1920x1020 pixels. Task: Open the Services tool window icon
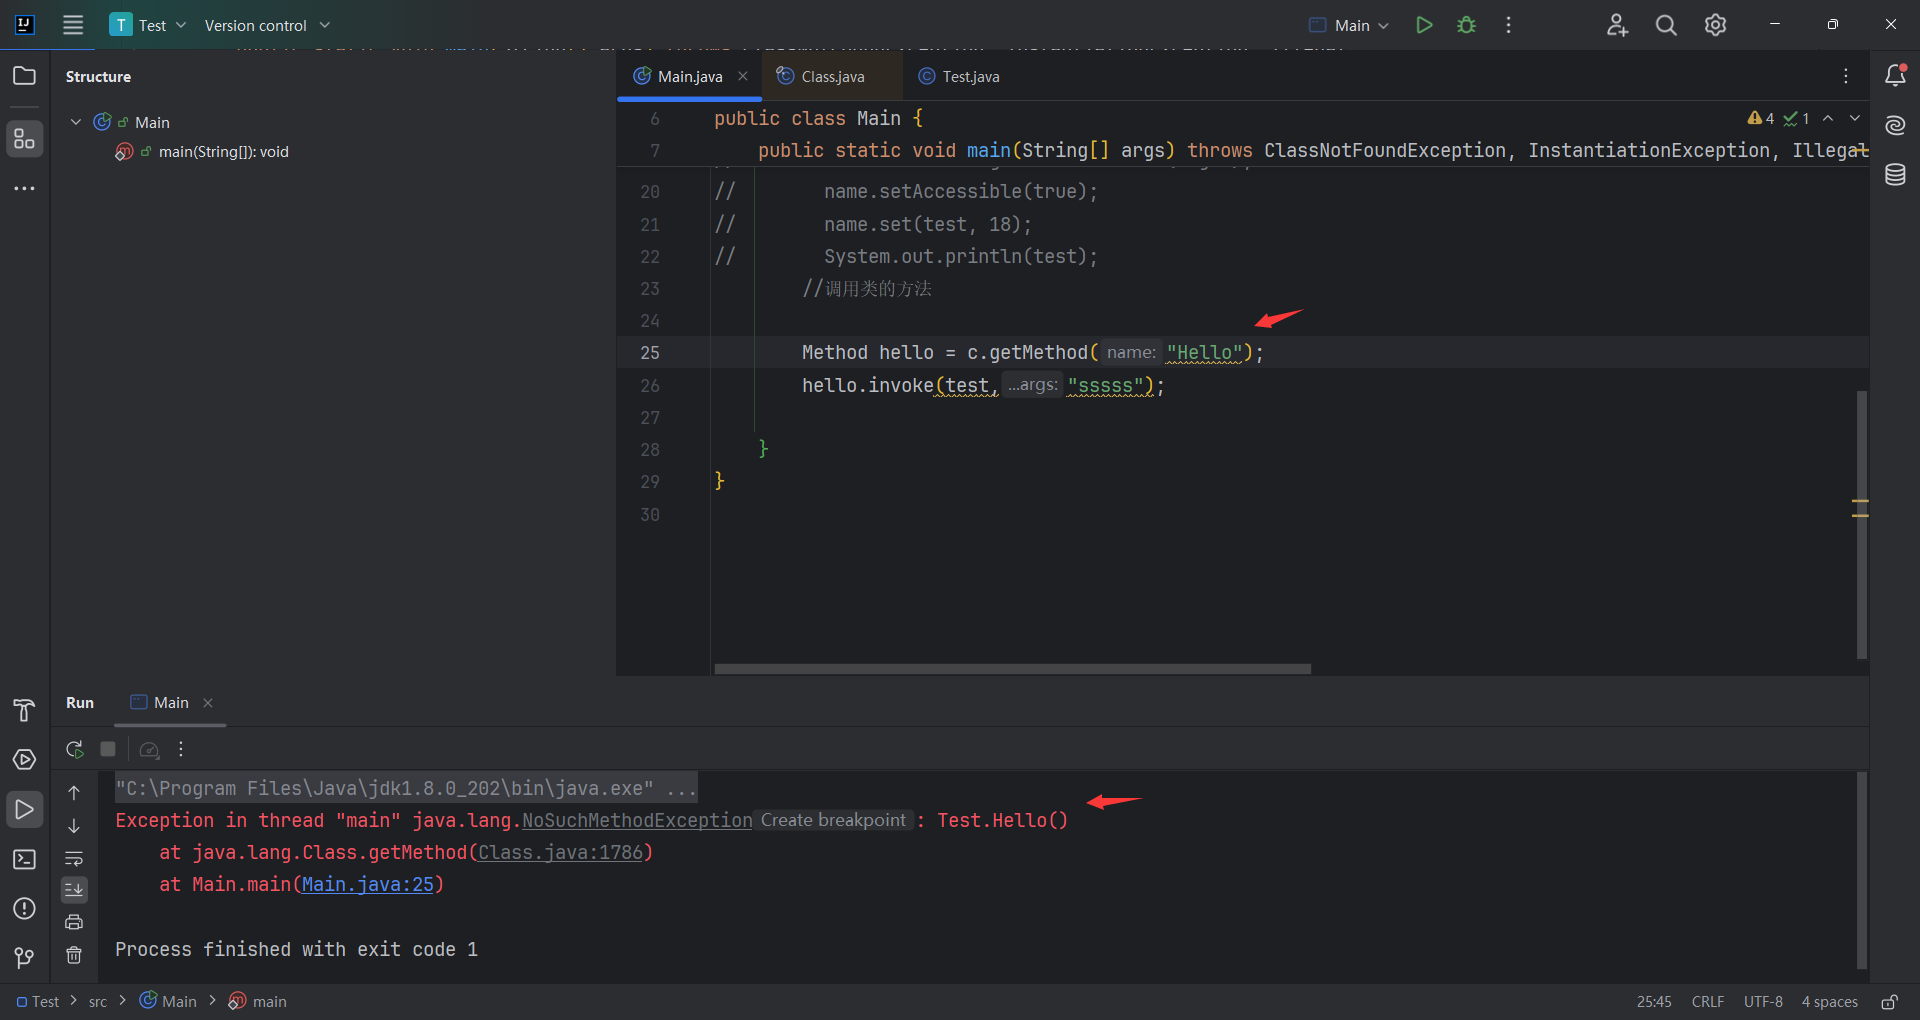point(24,760)
